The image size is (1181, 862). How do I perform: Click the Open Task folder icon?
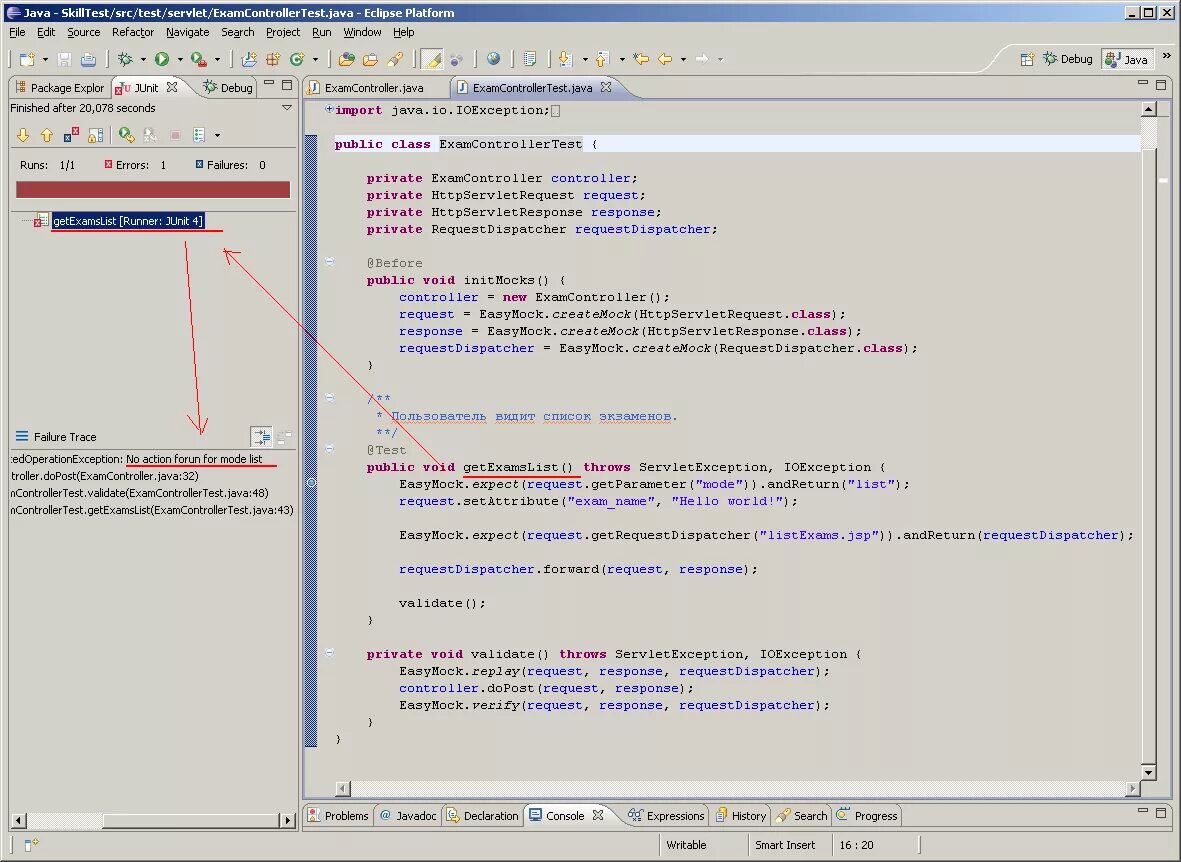[x=371, y=59]
